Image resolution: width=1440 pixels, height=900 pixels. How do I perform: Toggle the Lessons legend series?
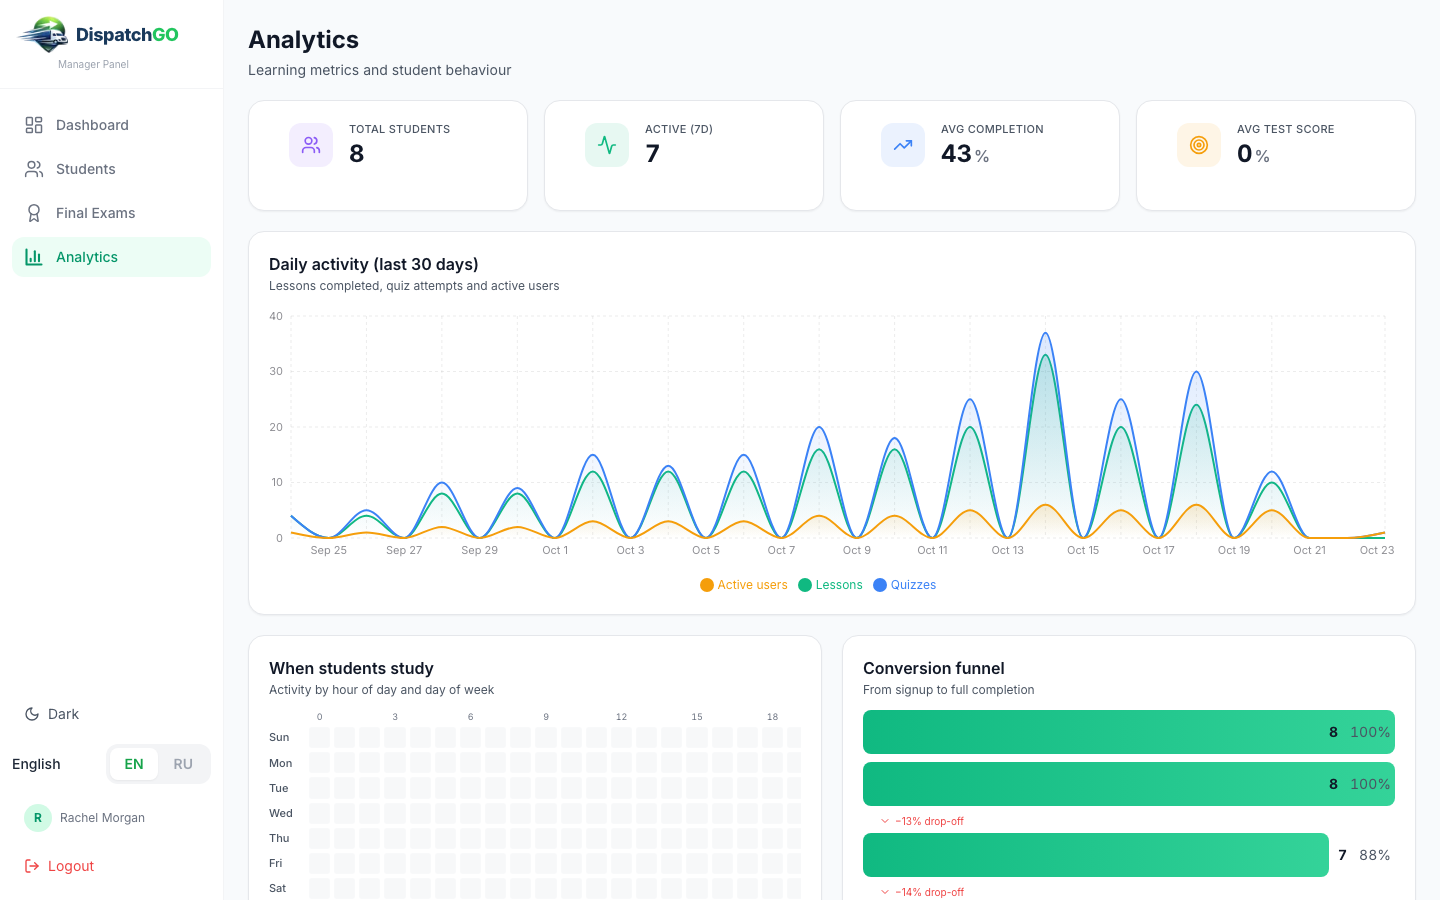click(x=830, y=585)
